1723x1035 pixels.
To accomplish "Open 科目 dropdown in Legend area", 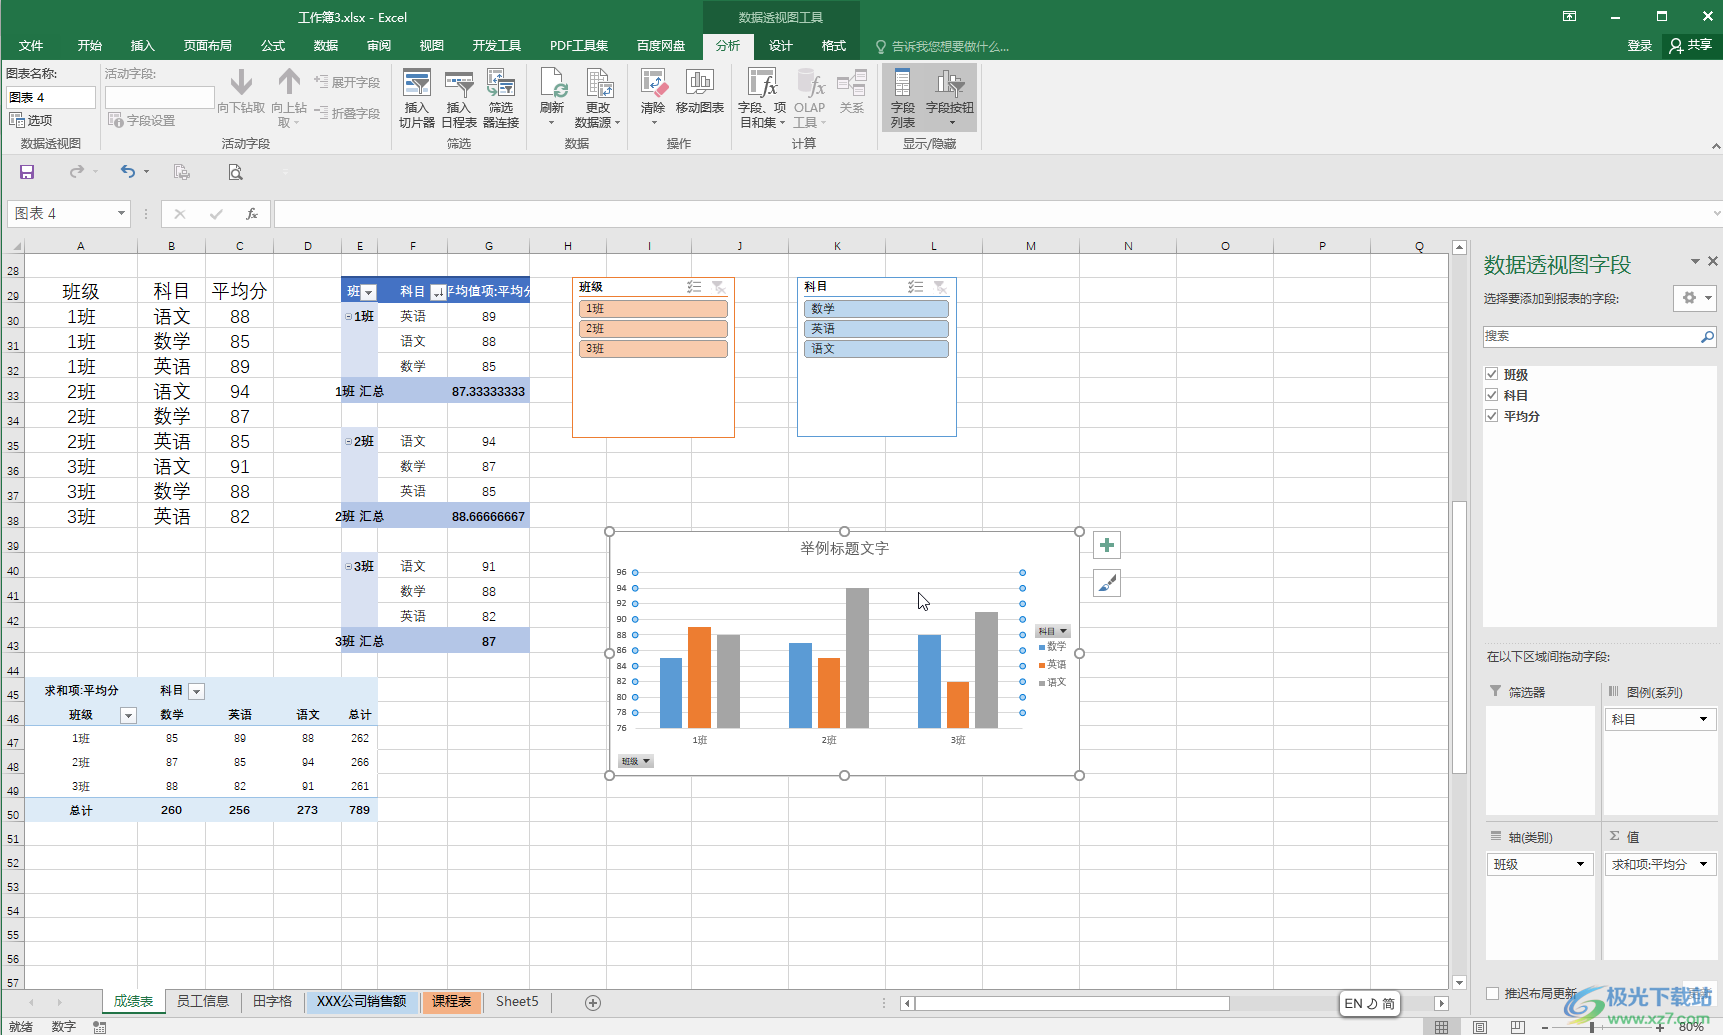I will pos(1703,720).
